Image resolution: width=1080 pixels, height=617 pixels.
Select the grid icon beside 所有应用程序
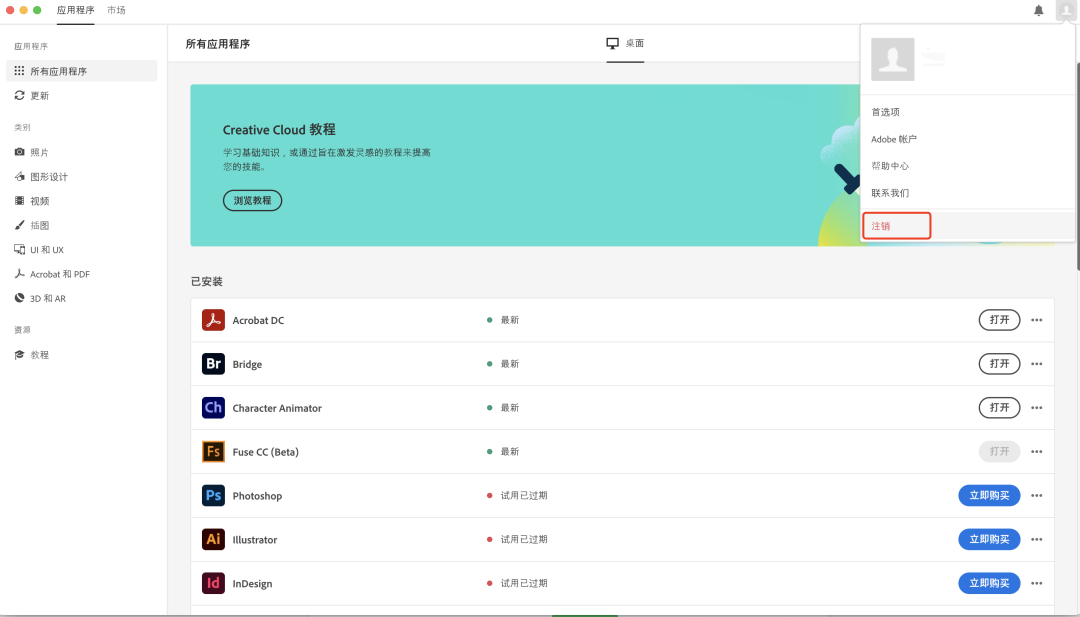19,71
